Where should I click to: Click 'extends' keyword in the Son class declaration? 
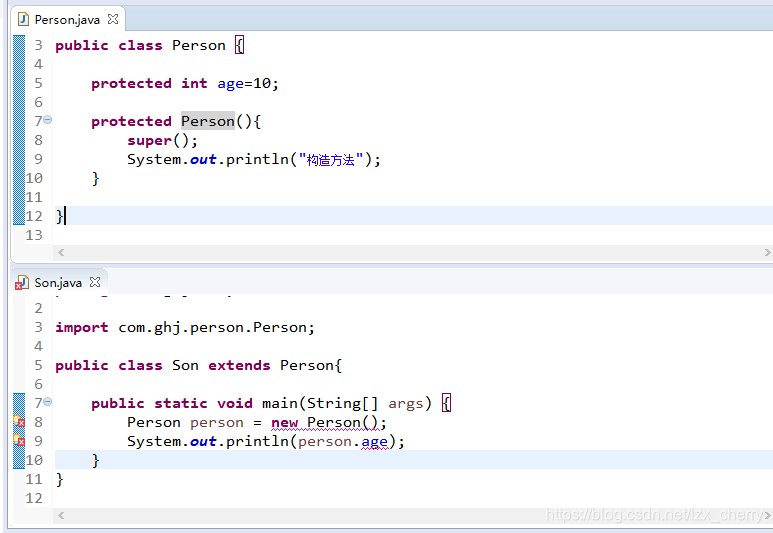tap(239, 365)
